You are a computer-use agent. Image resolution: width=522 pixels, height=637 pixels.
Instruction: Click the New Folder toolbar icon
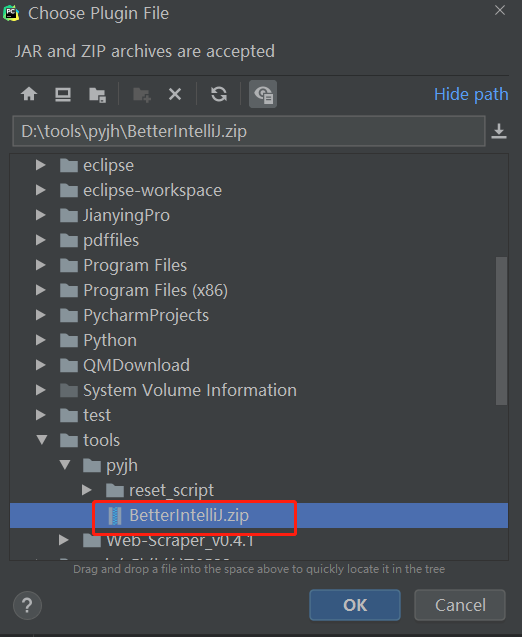(x=142, y=95)
